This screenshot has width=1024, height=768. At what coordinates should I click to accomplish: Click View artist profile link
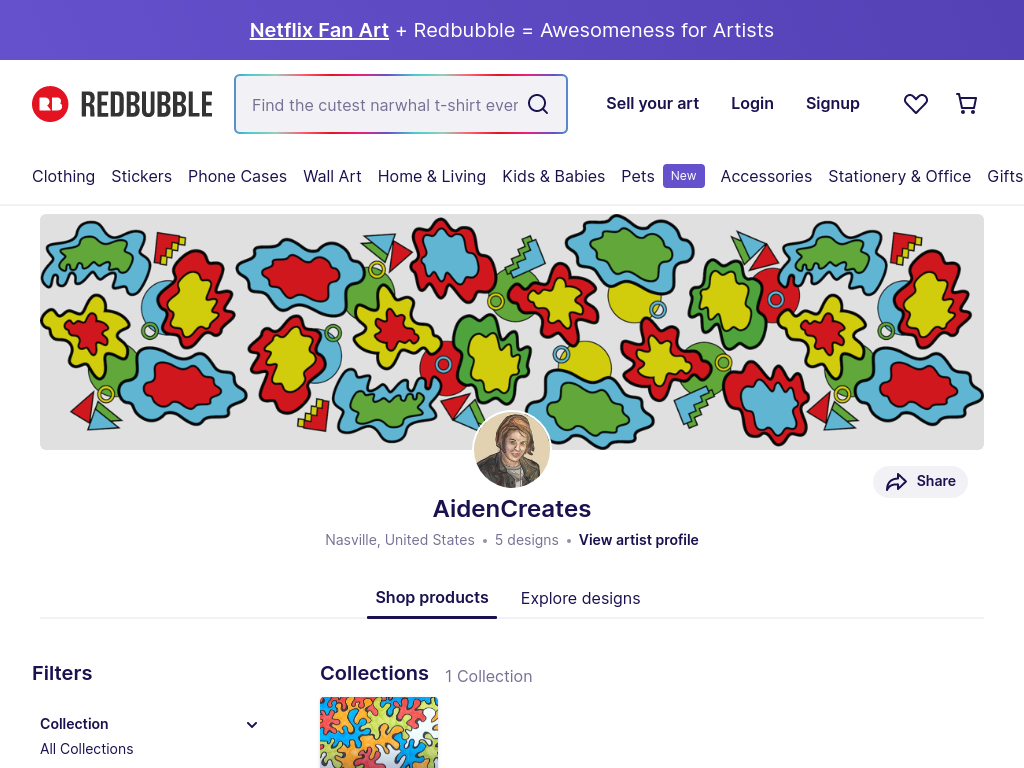coord(639,540)
